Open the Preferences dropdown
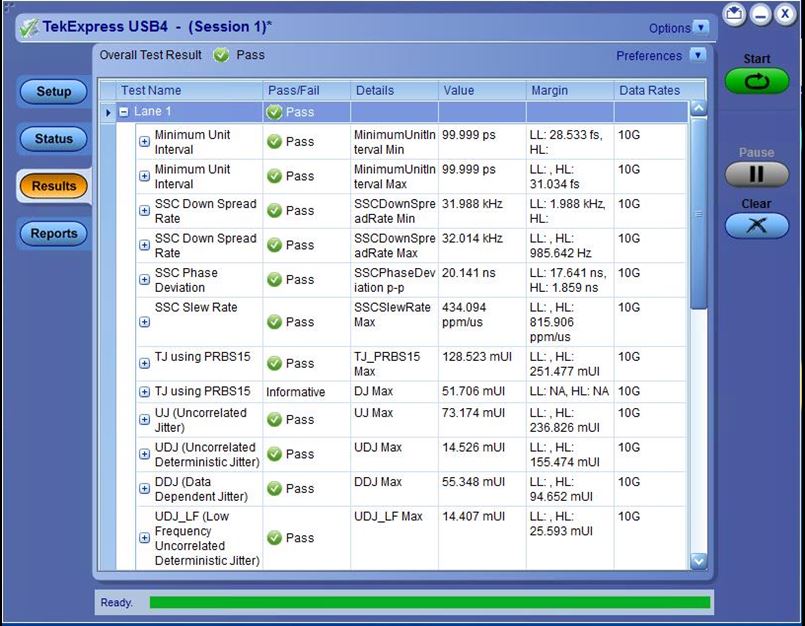 tap(698, 56)
